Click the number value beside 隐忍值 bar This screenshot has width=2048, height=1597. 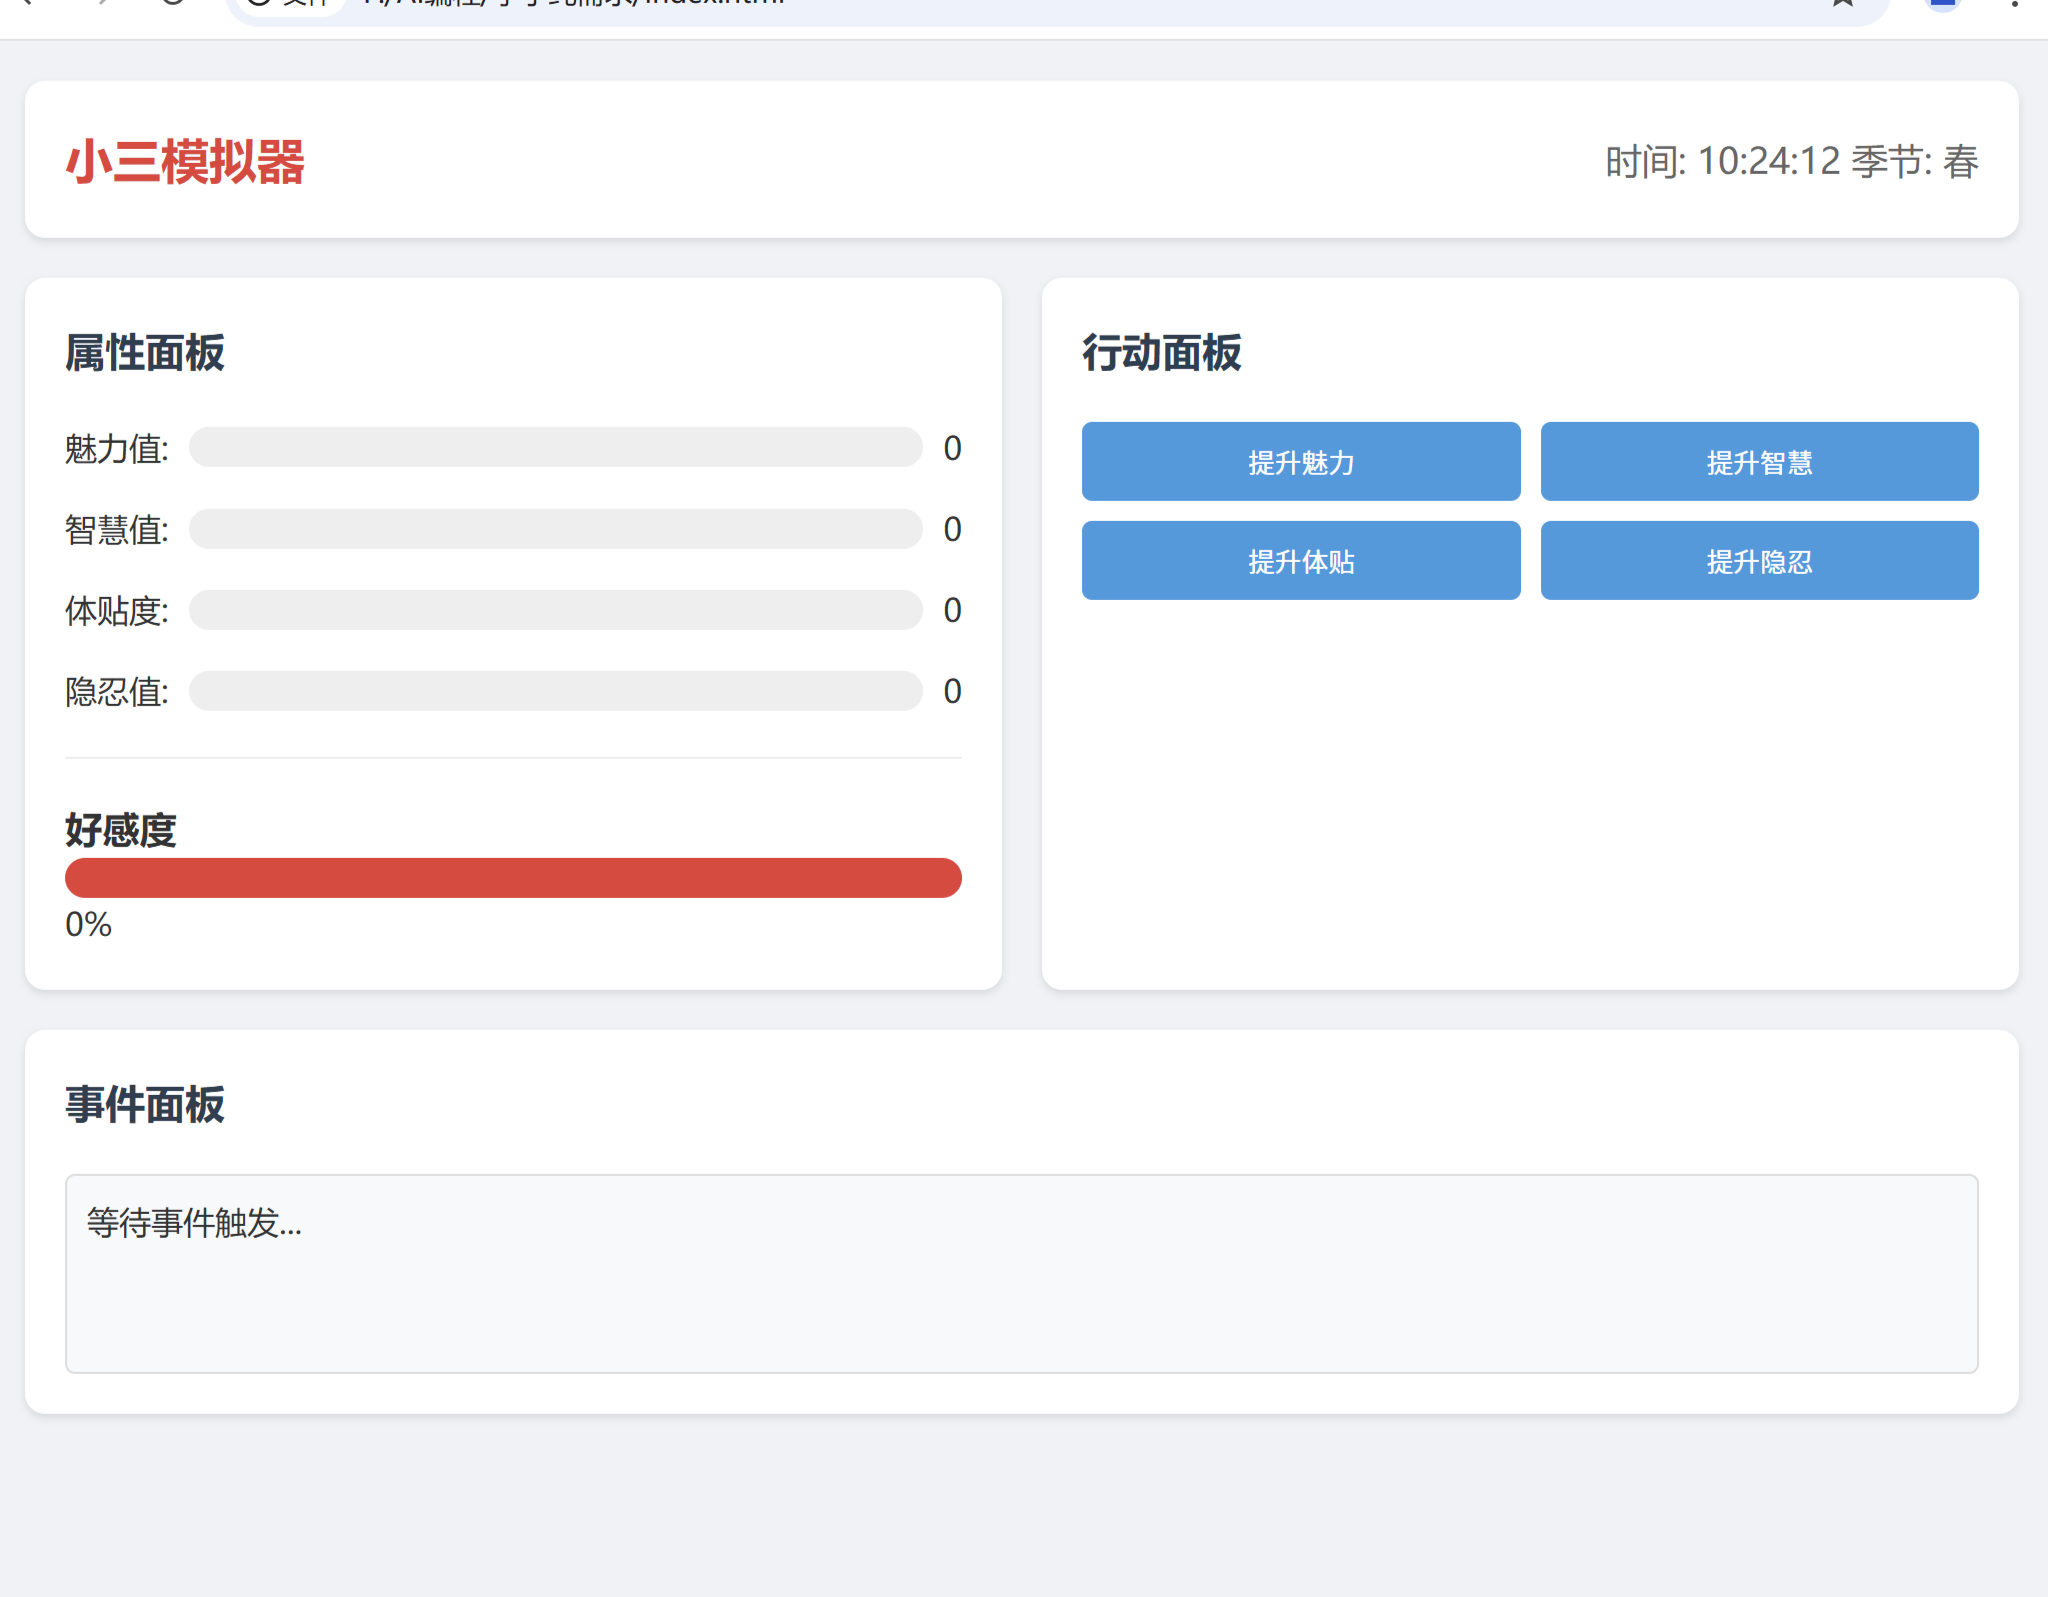tap(952, 691)
